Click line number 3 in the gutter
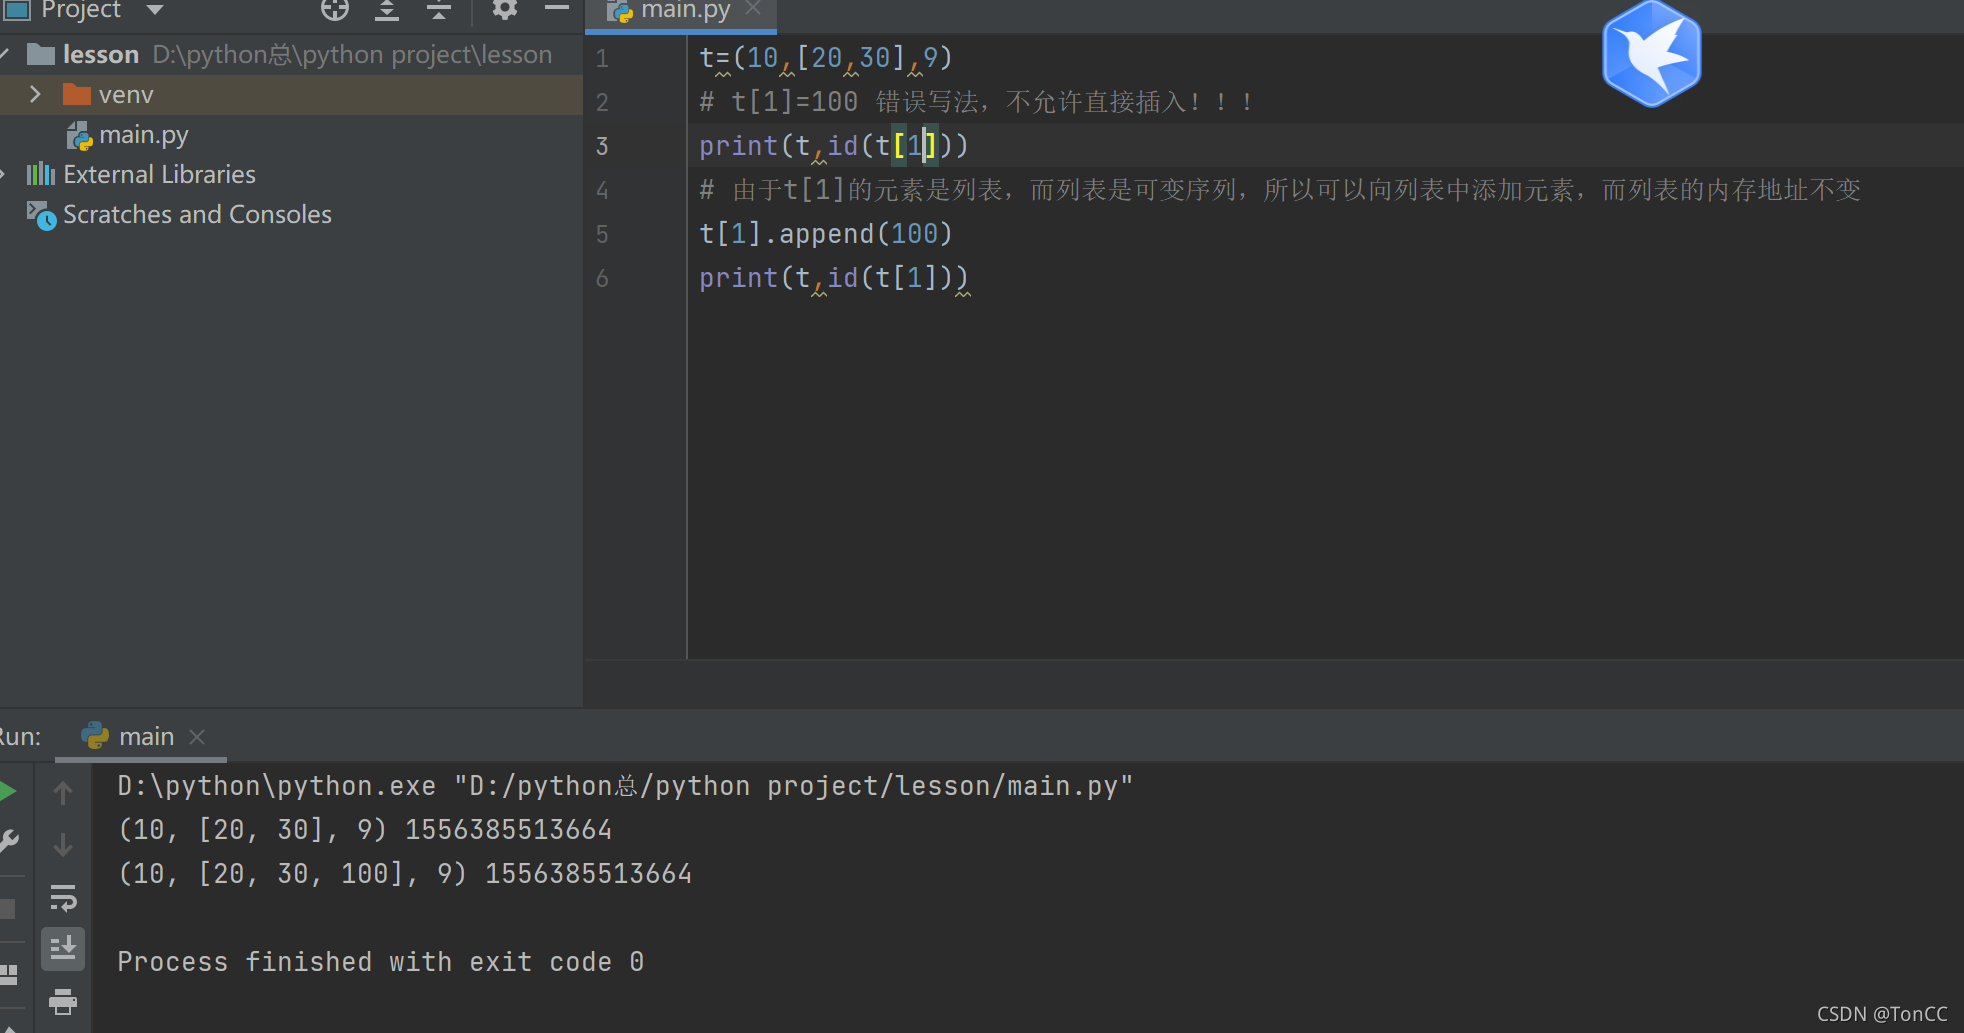The image size is (1964, 1033). tap(602, 146)
